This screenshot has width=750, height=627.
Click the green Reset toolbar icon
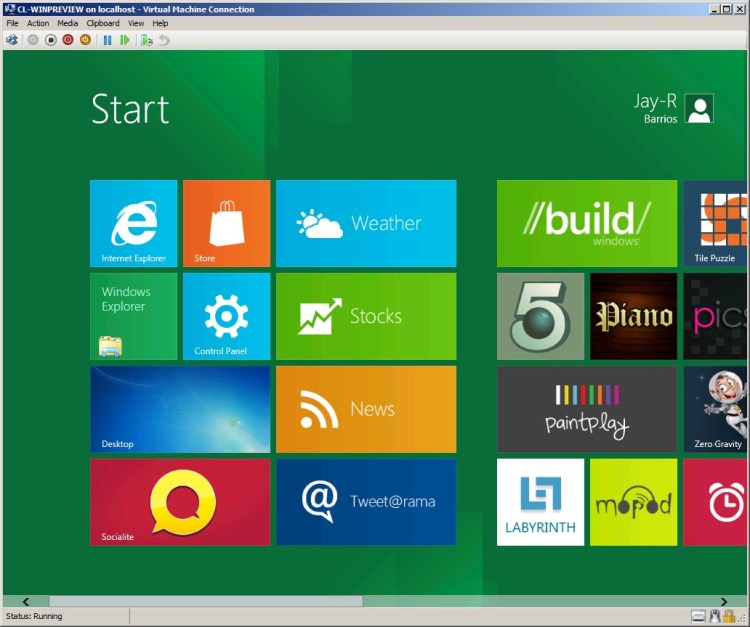[125, 40]
